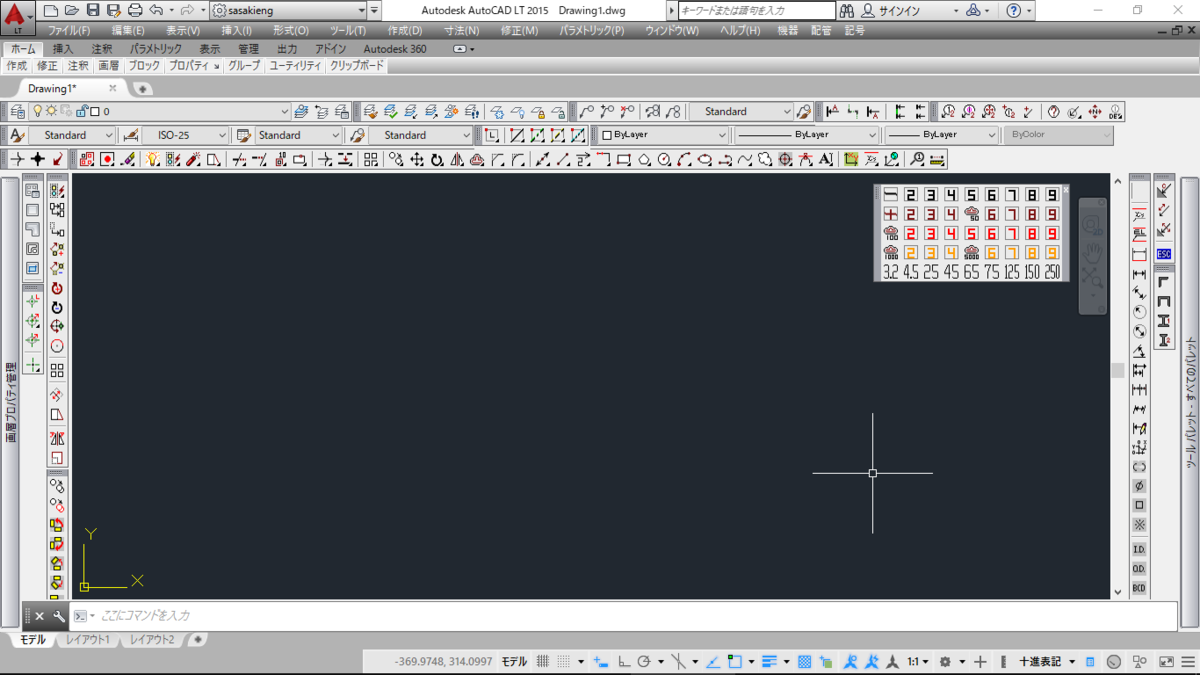This screenshot has width=1200, height=675.
Task: Click the text style A brush icon
Action: pyautogui.click(x=15, y=135)
